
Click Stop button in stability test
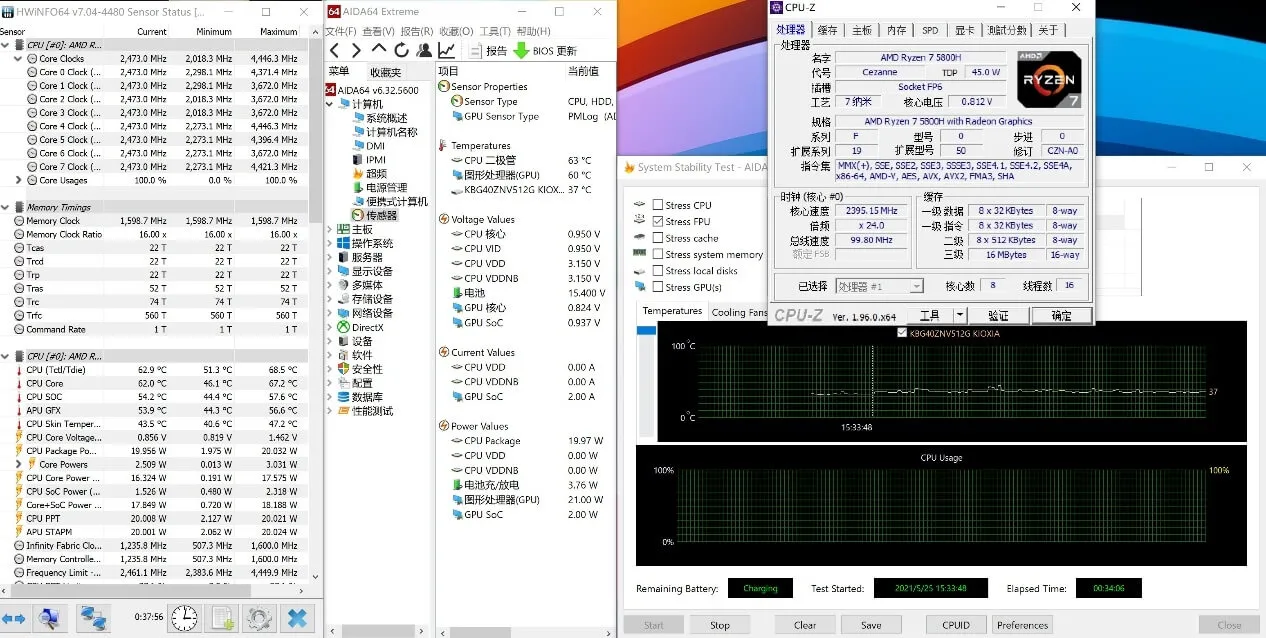(720, 625)
